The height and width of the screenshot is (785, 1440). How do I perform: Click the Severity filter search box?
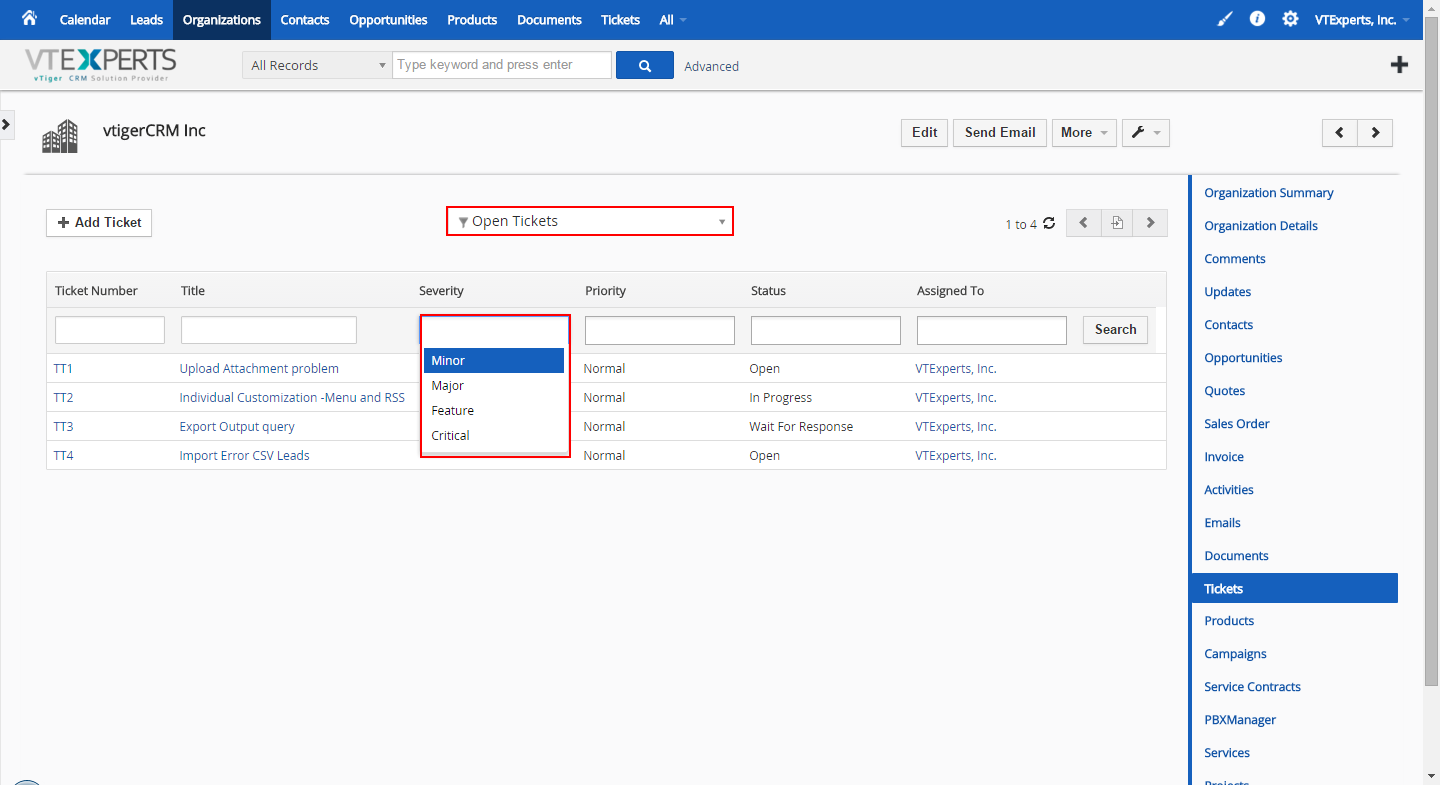coord(495,331)
